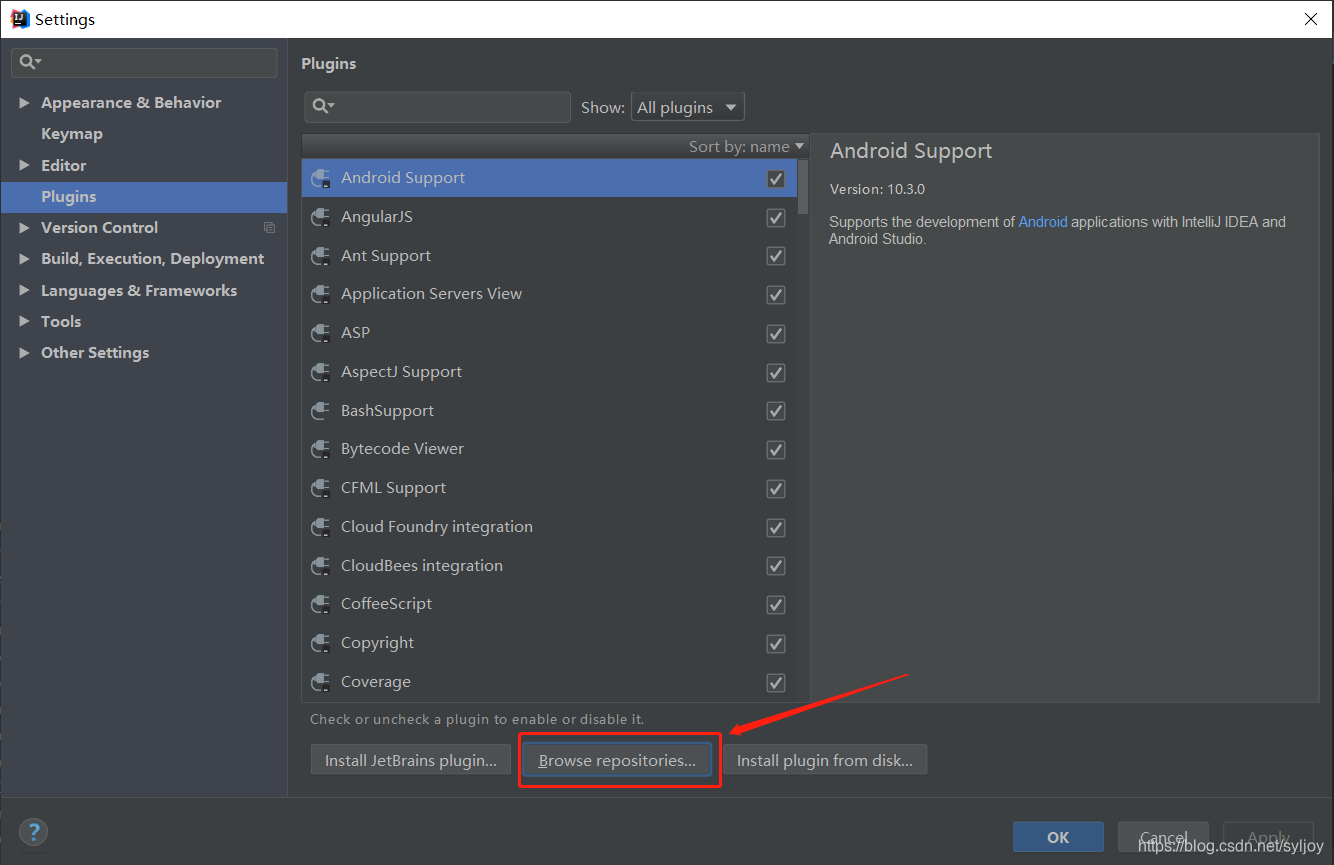Uncheck the ASP plugin checkbox
The image size is (1334, 865).
point(776,333)
